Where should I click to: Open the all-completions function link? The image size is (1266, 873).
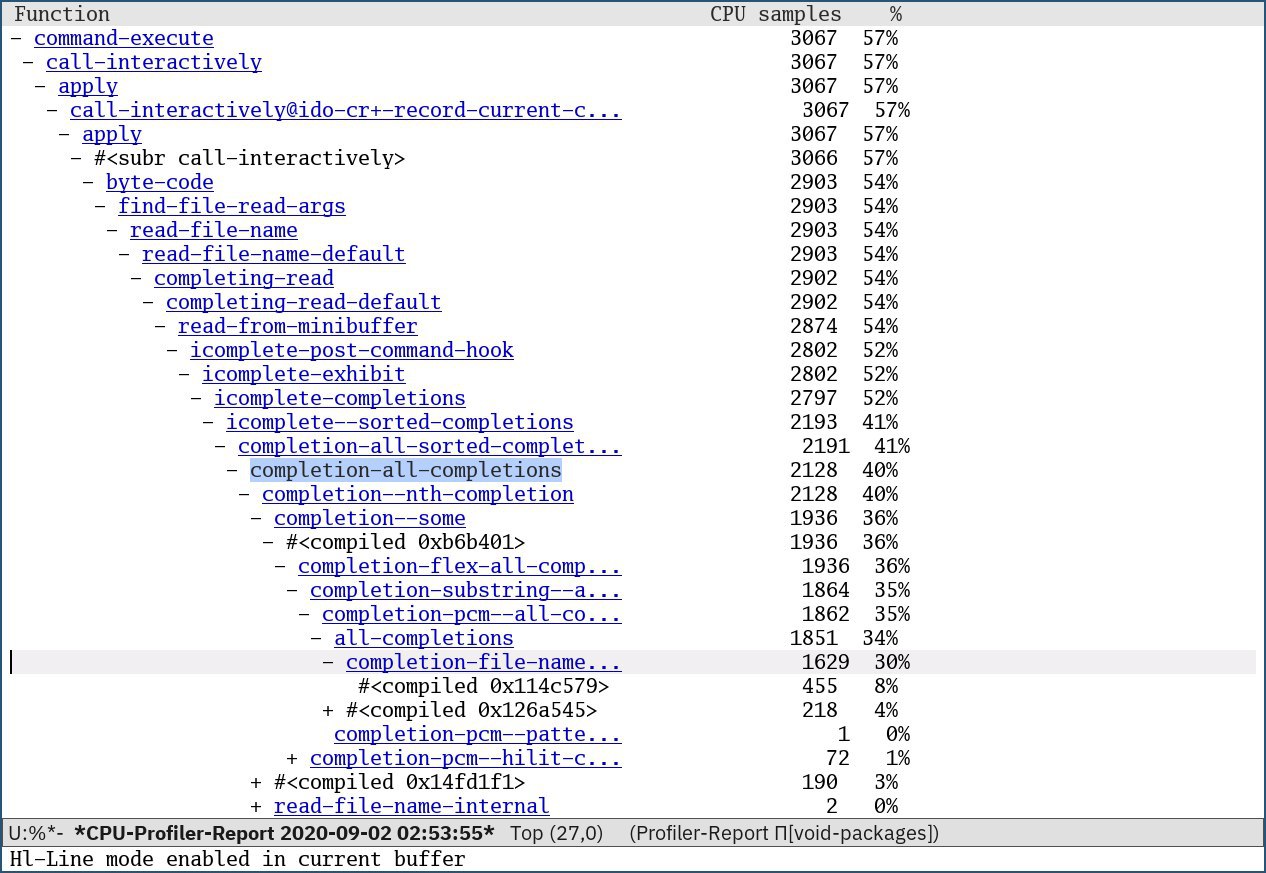(424, 638)
